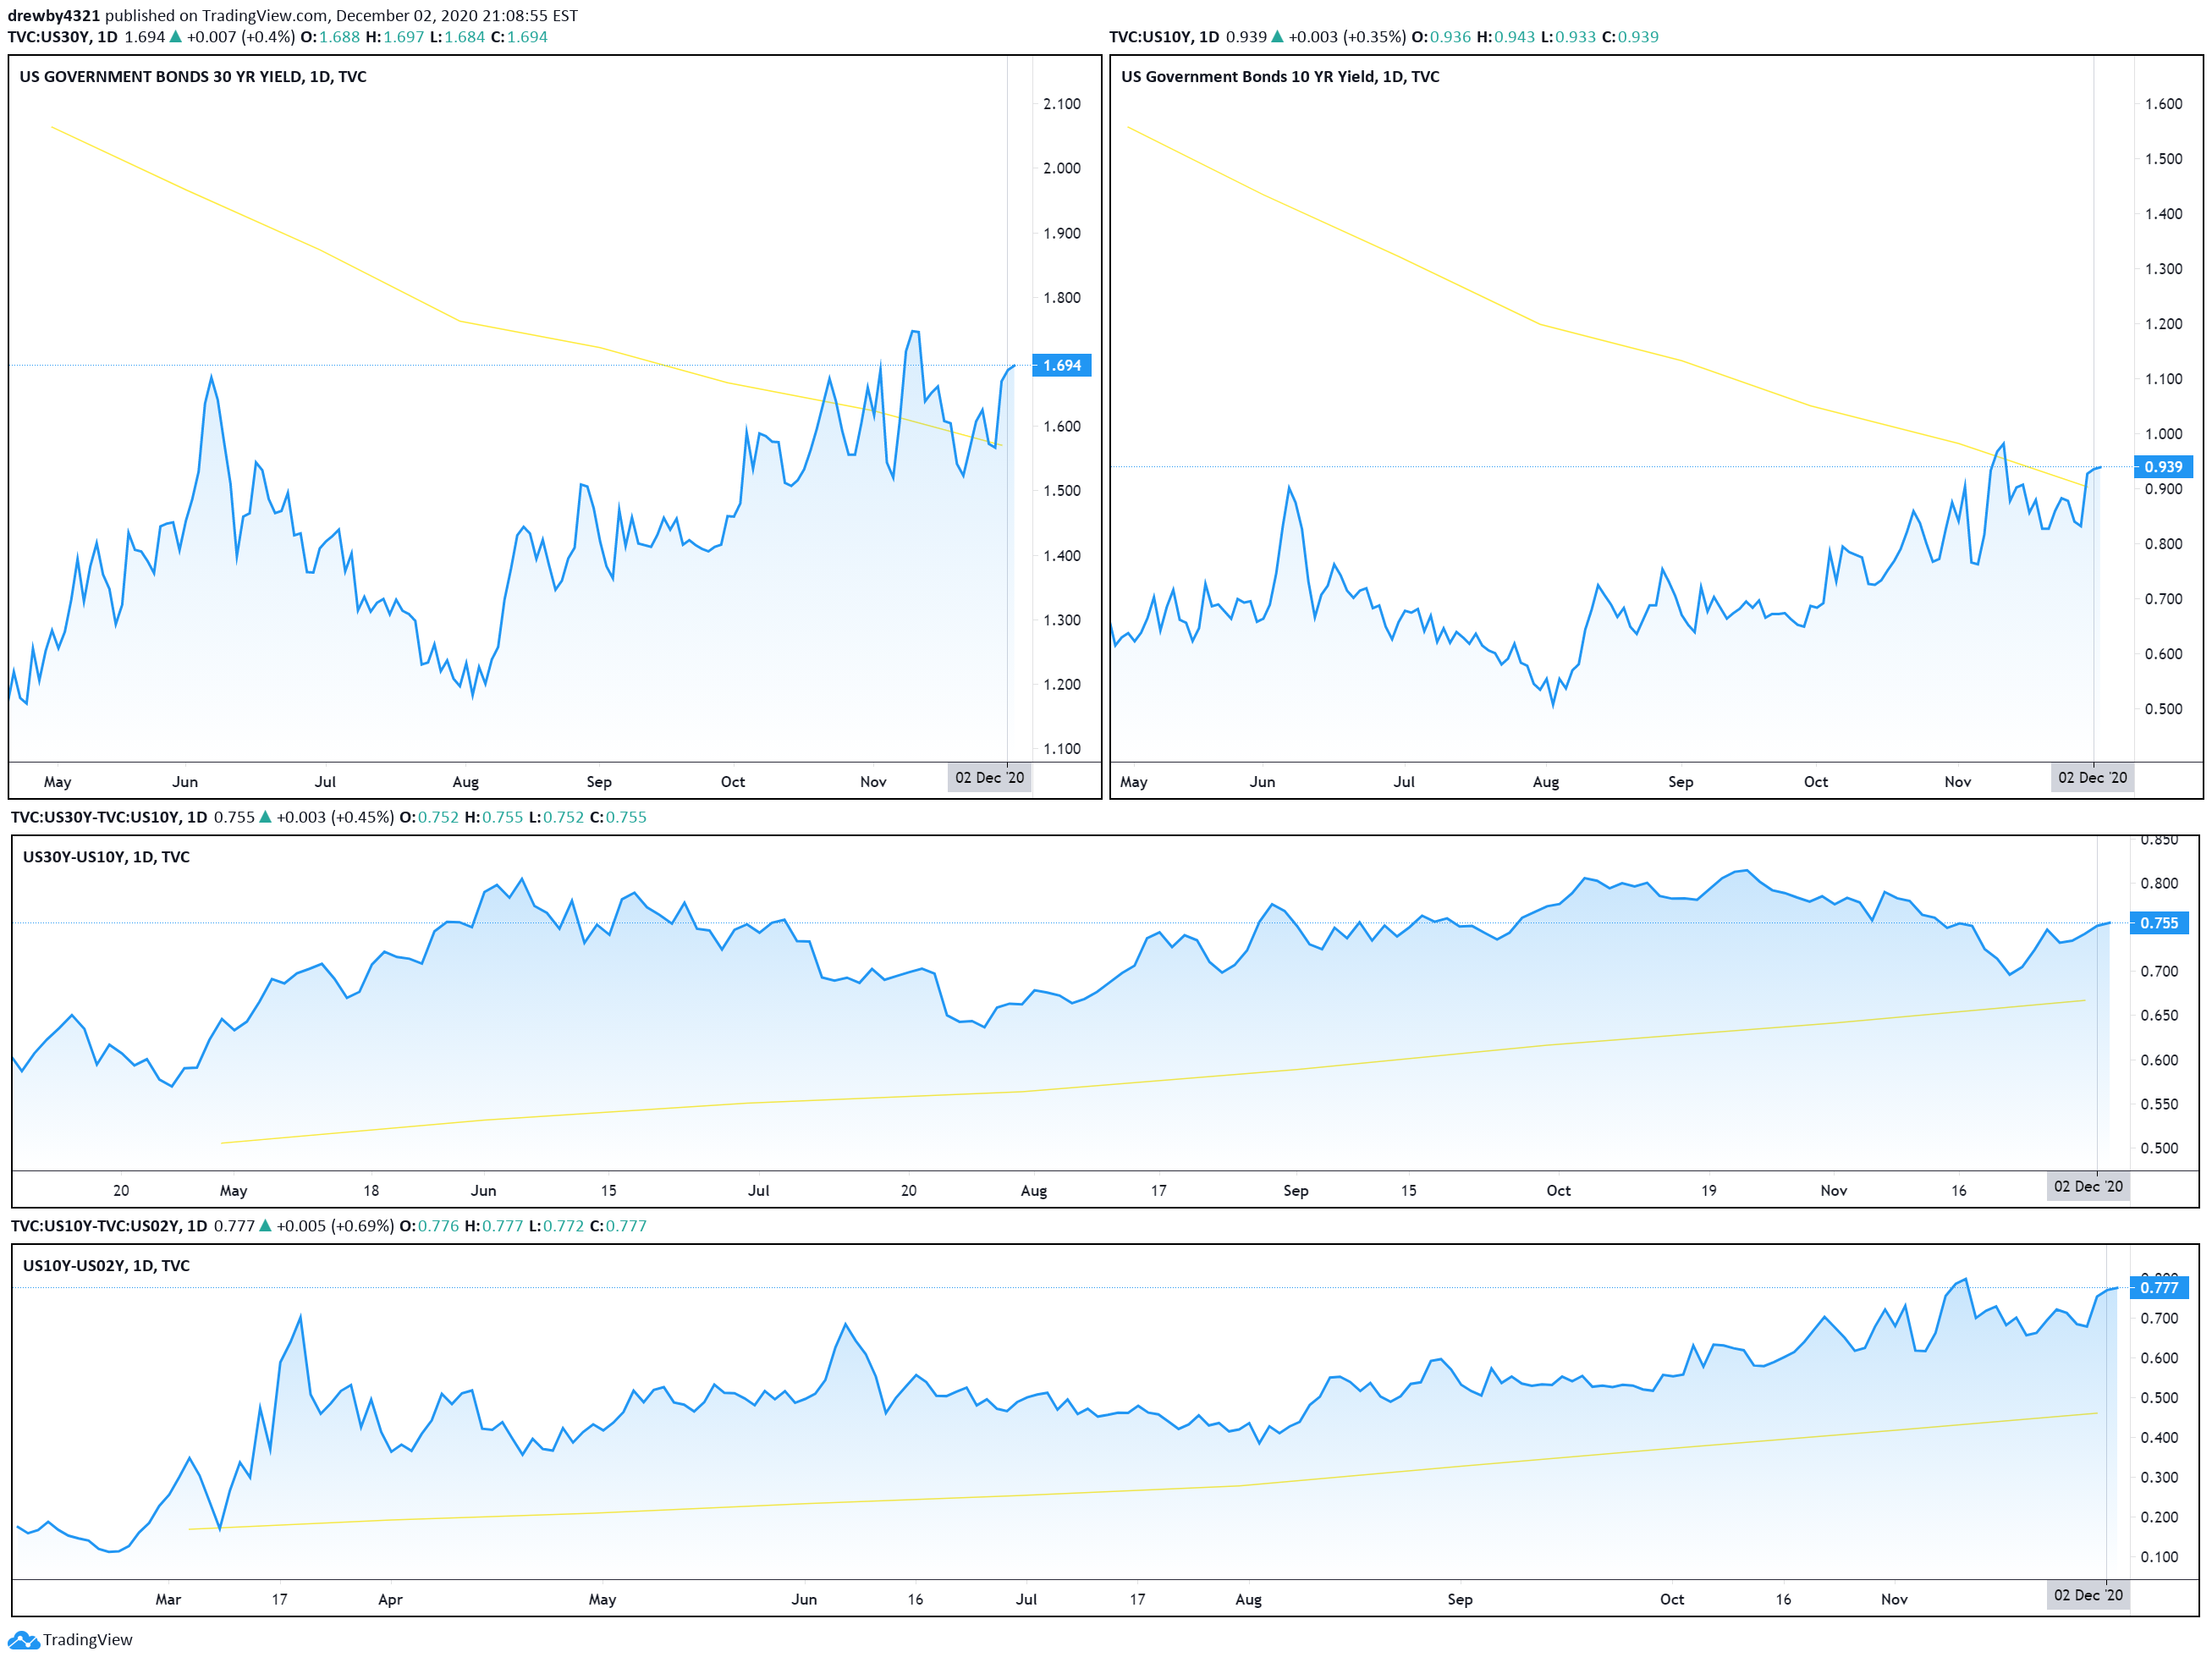Click the 'Oct' label on US10Y chart time axis
This screenshot has height=1663, width=2212.
point(1816,782)
